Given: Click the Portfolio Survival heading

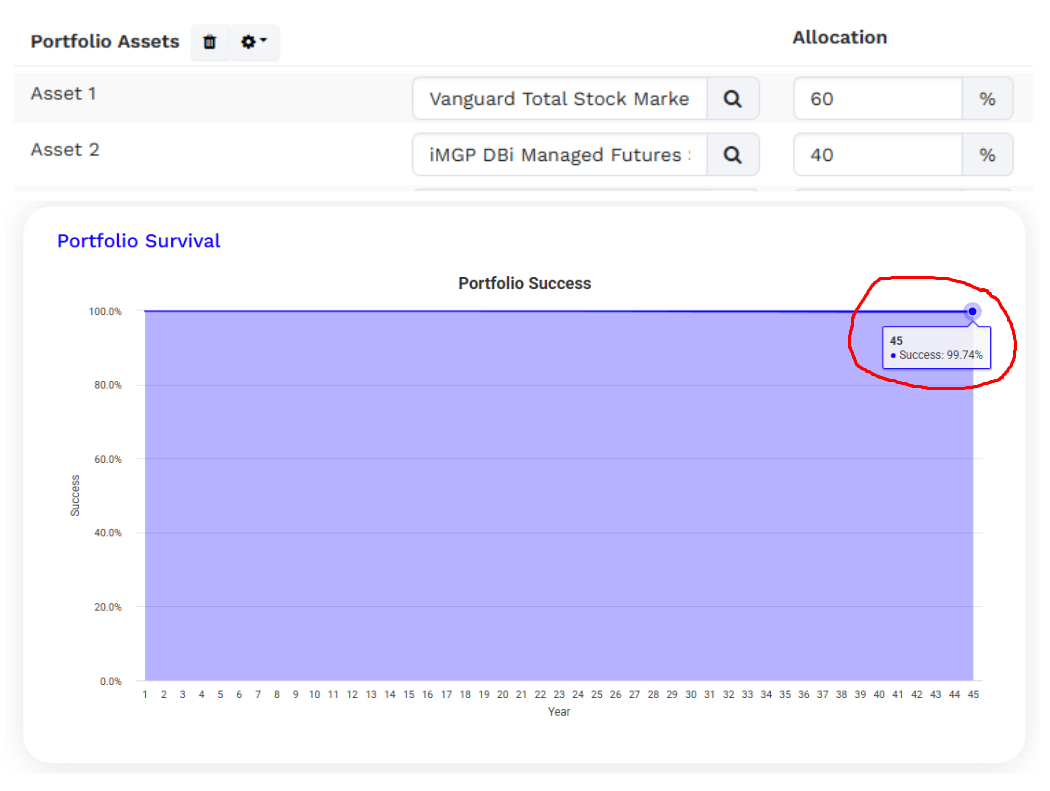Looking at the screenshot, I should (139, 241).
